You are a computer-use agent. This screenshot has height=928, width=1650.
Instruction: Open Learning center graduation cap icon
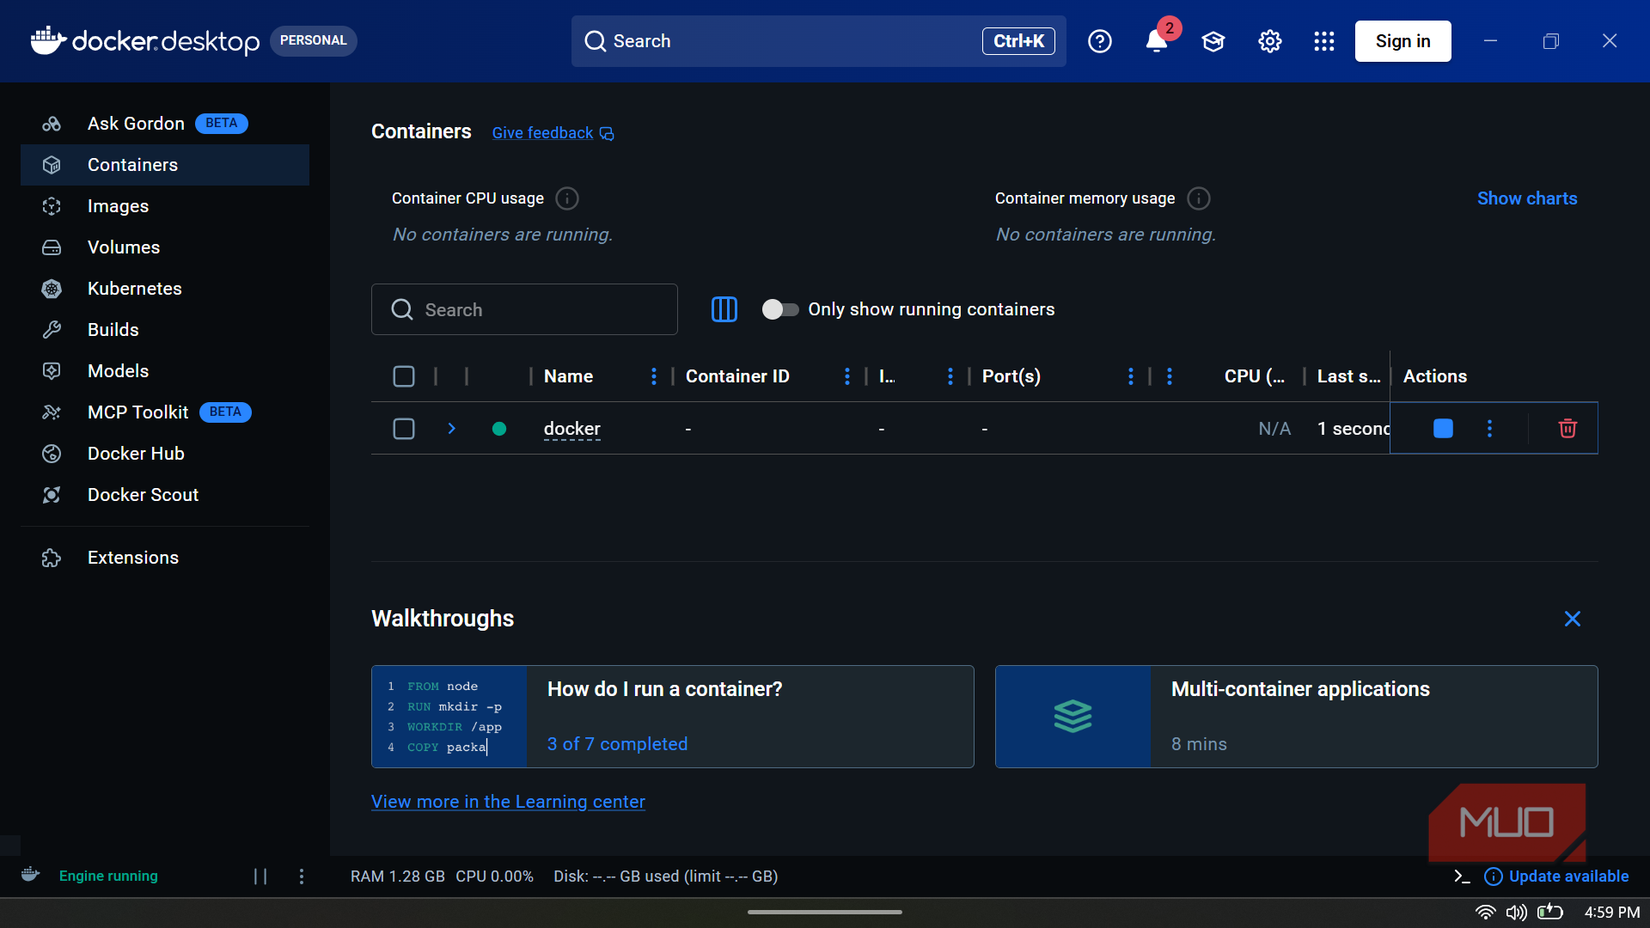[x=1213, y=41]
